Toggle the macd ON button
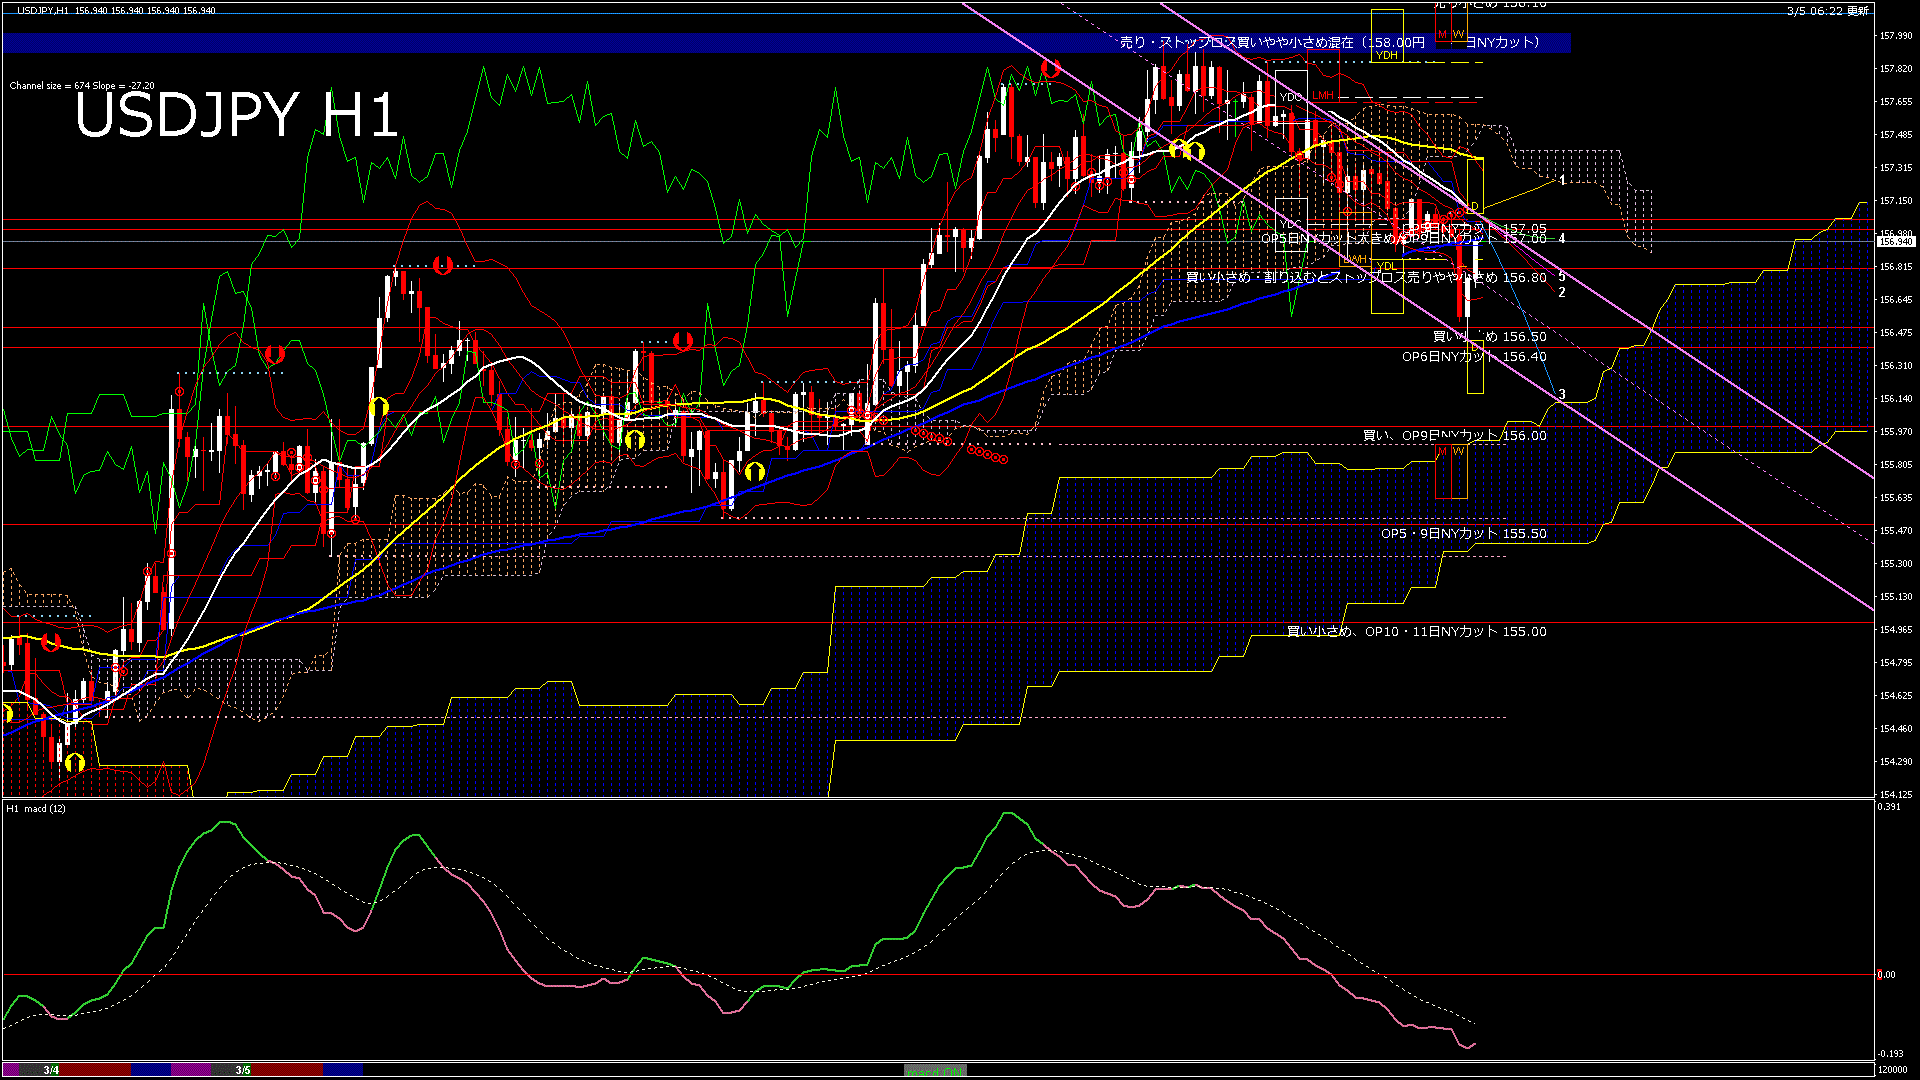1920x1080 pixels. click(x=935, y=1070)
